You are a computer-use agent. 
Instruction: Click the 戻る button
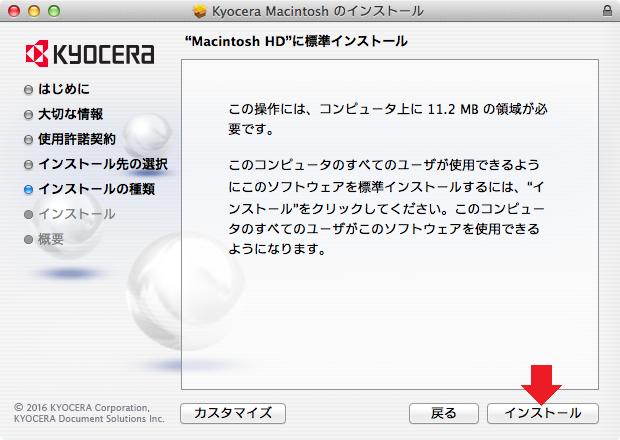444,414
